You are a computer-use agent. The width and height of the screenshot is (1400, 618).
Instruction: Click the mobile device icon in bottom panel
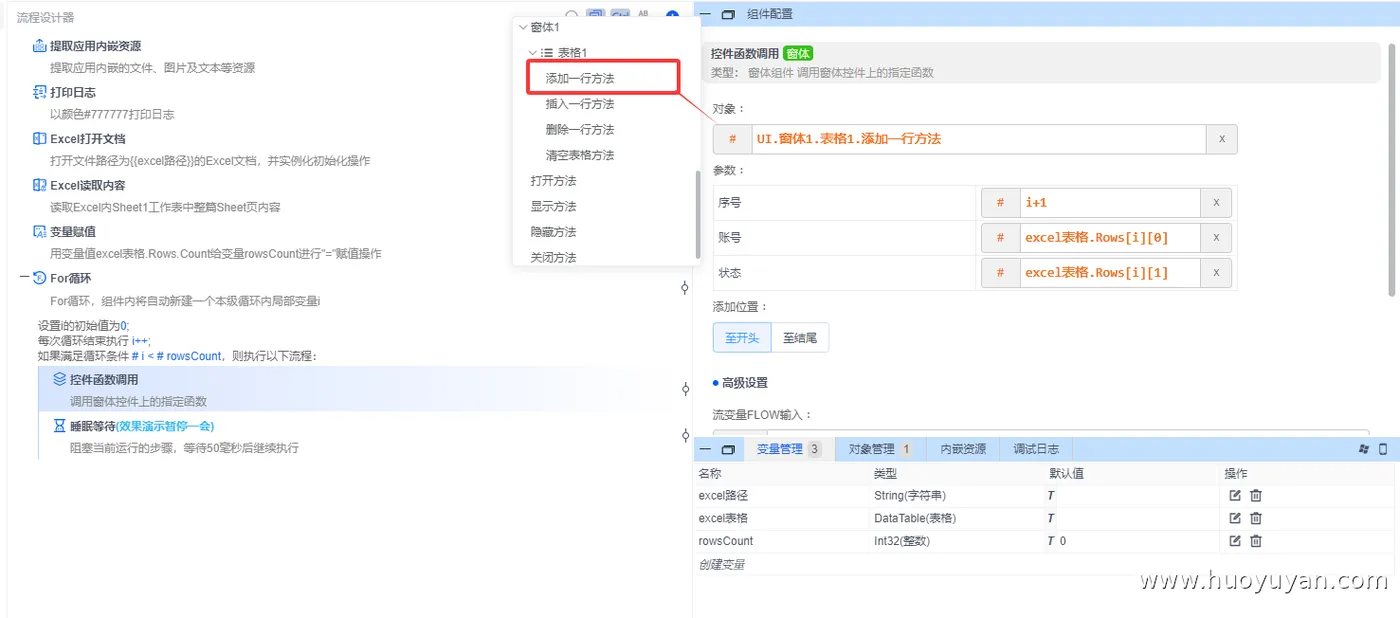[1383, 449]
